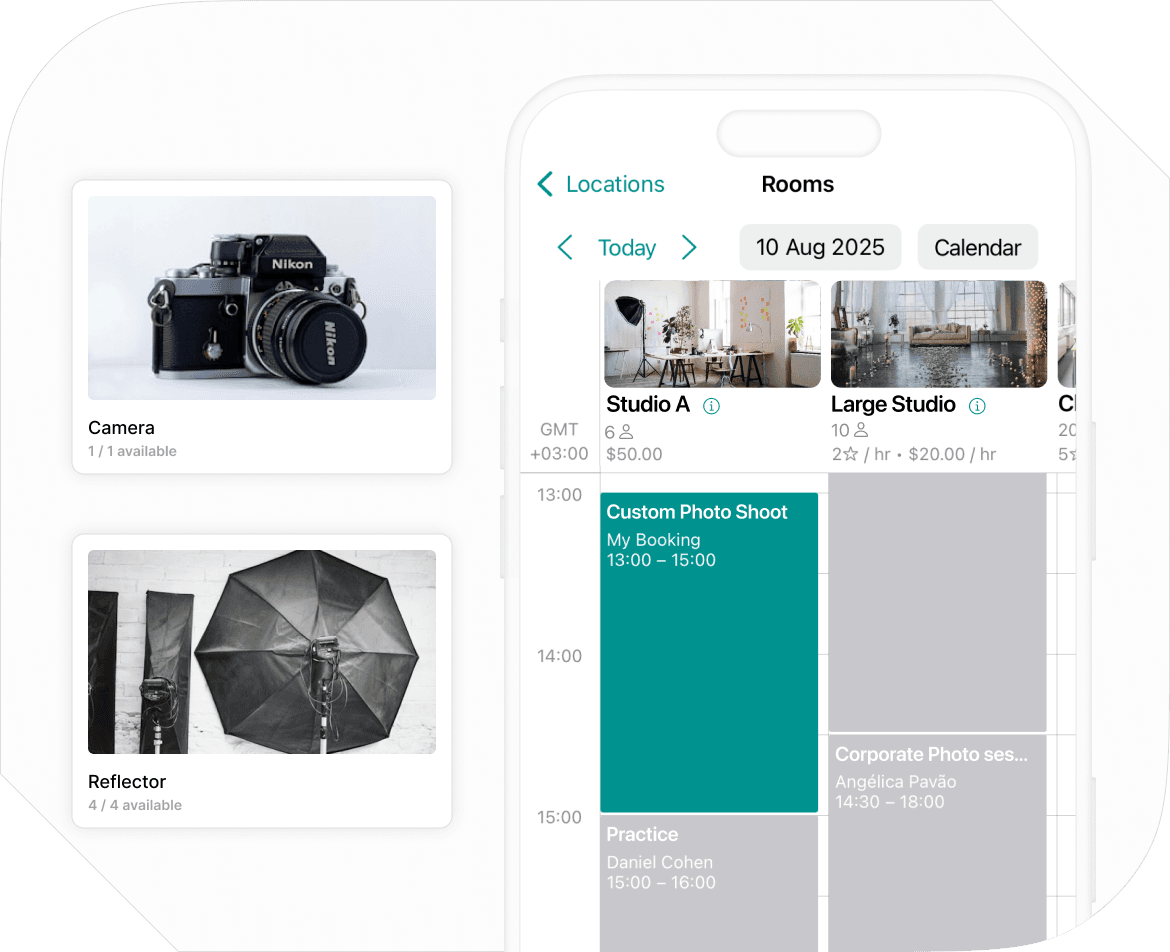Click the back chevron next to Locations
Screen dimensions: 1170x952
coord(545,184)
